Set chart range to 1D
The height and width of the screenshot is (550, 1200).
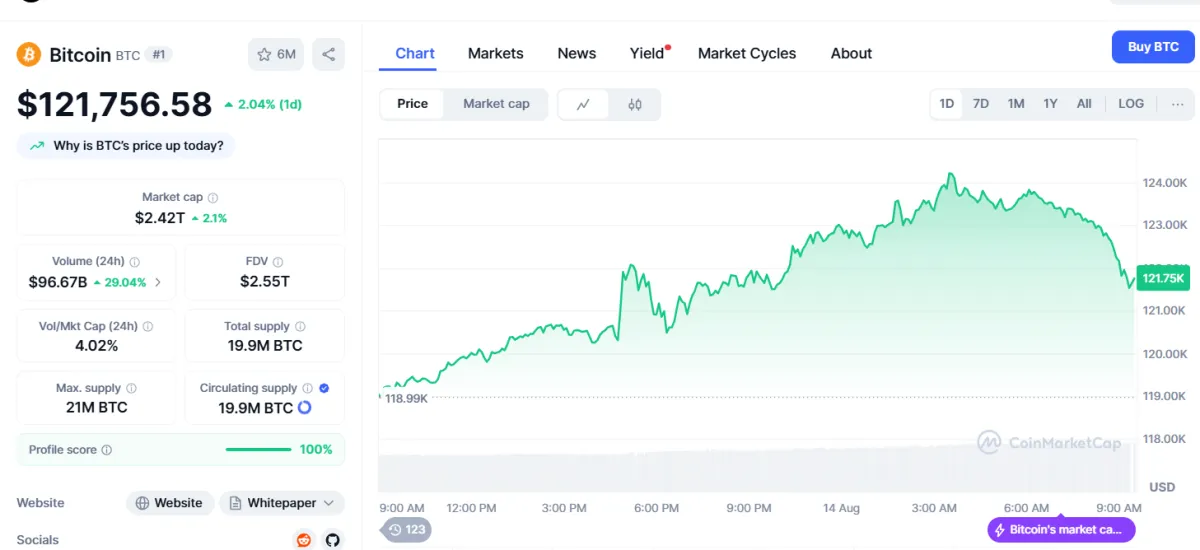(947, 104)
